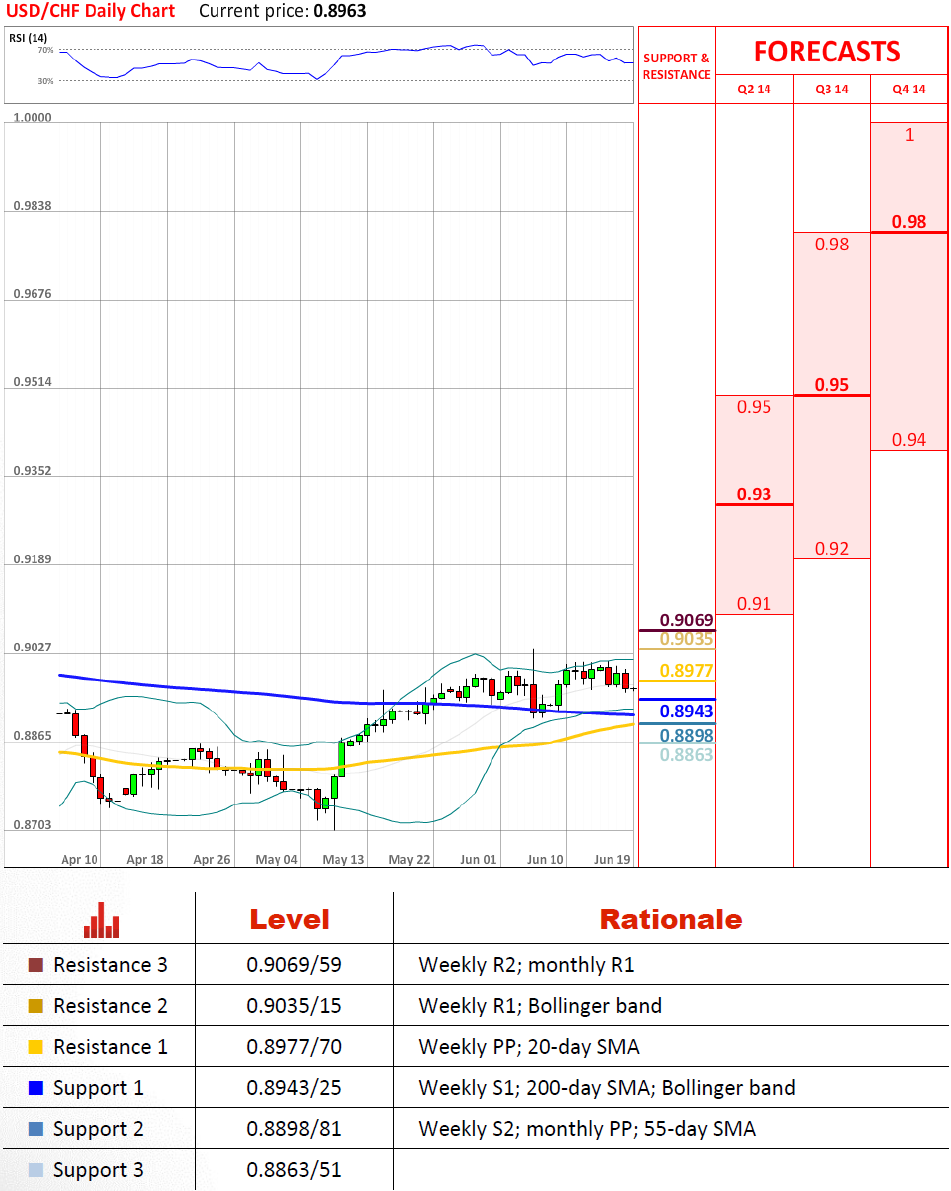
Task: Click the RSI 70% threshold label
Action: pos(46,50)
